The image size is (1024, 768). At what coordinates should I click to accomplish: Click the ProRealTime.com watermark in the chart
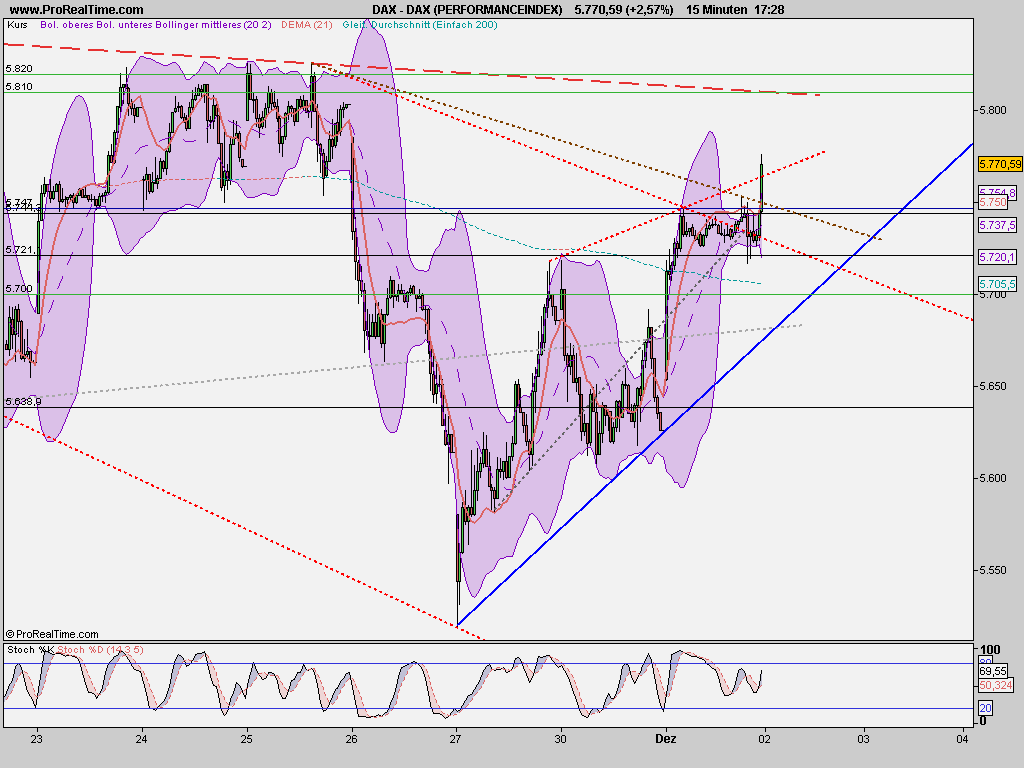tap(52, 633)
